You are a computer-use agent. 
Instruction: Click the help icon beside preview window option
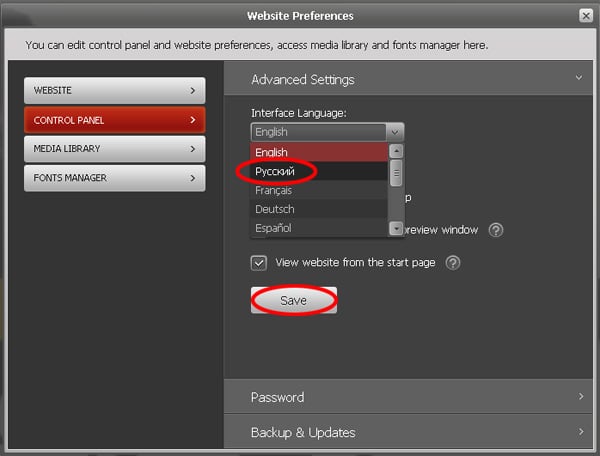point(496,230)
